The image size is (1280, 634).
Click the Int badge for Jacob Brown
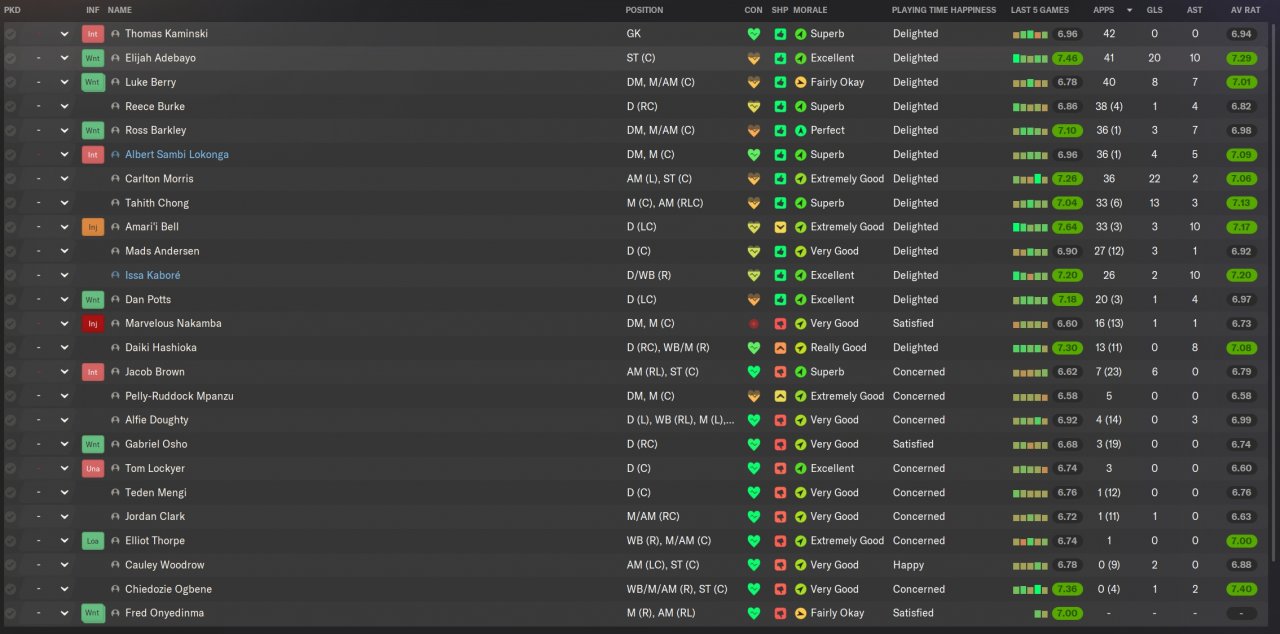(x=93, y=372)
